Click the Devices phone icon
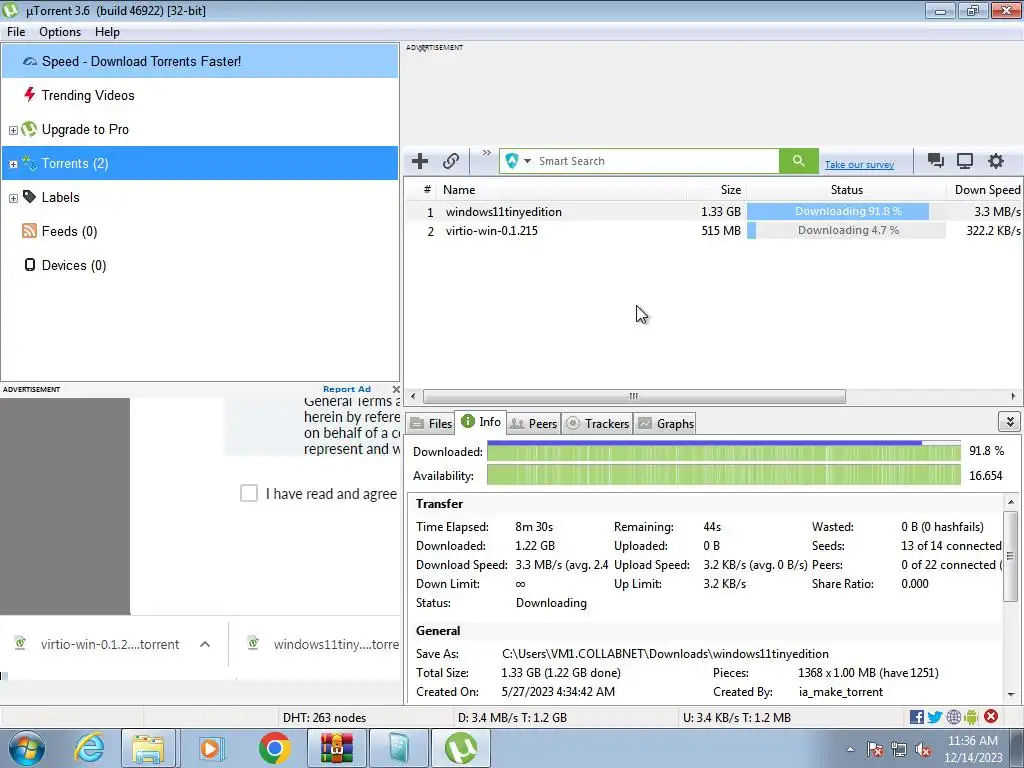The width and height of the screenshot is (1024, 768). pos(29,264)
